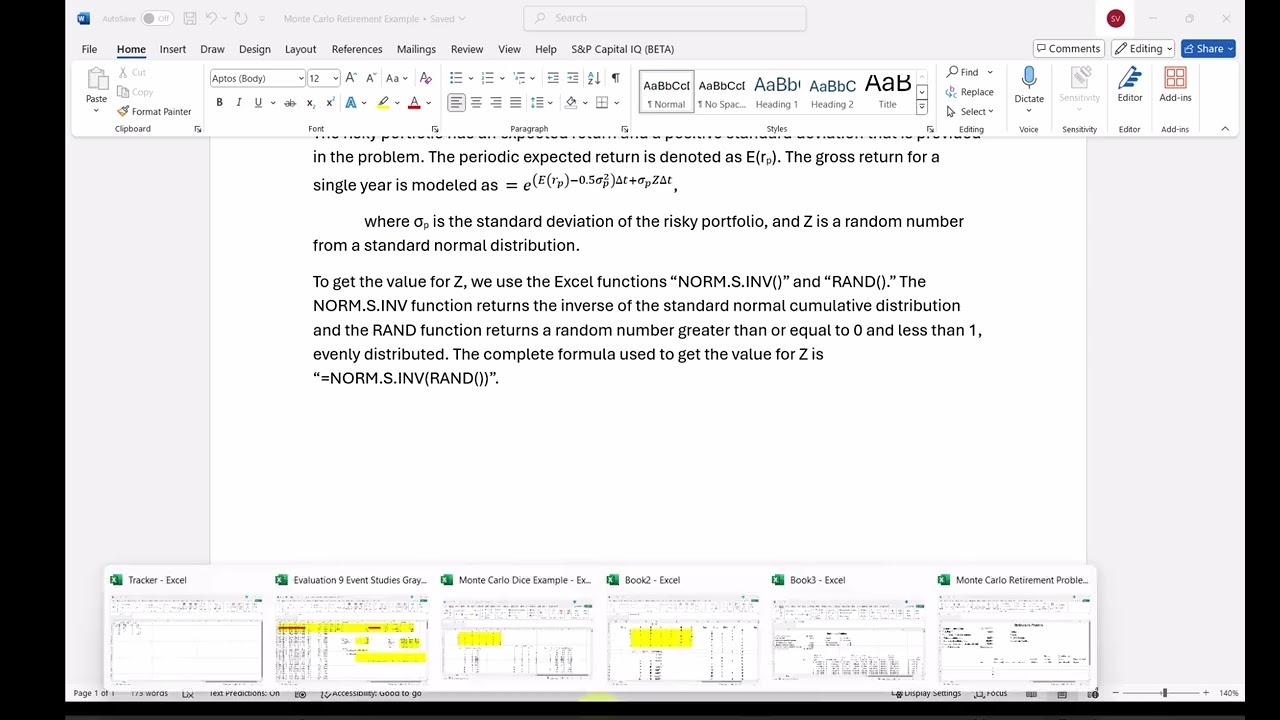1280x720 pixels.
Task: Open the font size dropdown
Action: click(x=335, y=78)
